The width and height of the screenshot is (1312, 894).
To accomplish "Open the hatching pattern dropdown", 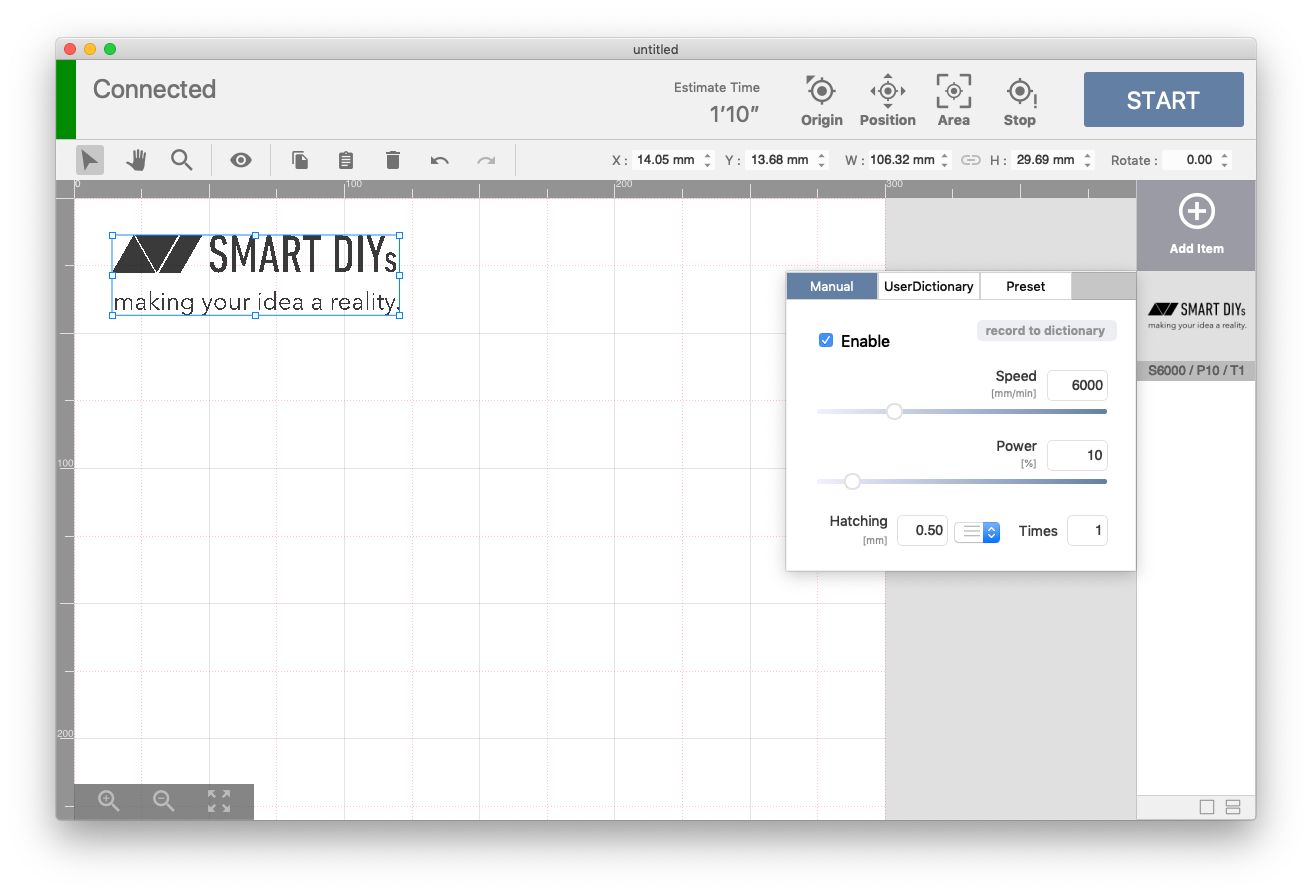I will 977,532.
